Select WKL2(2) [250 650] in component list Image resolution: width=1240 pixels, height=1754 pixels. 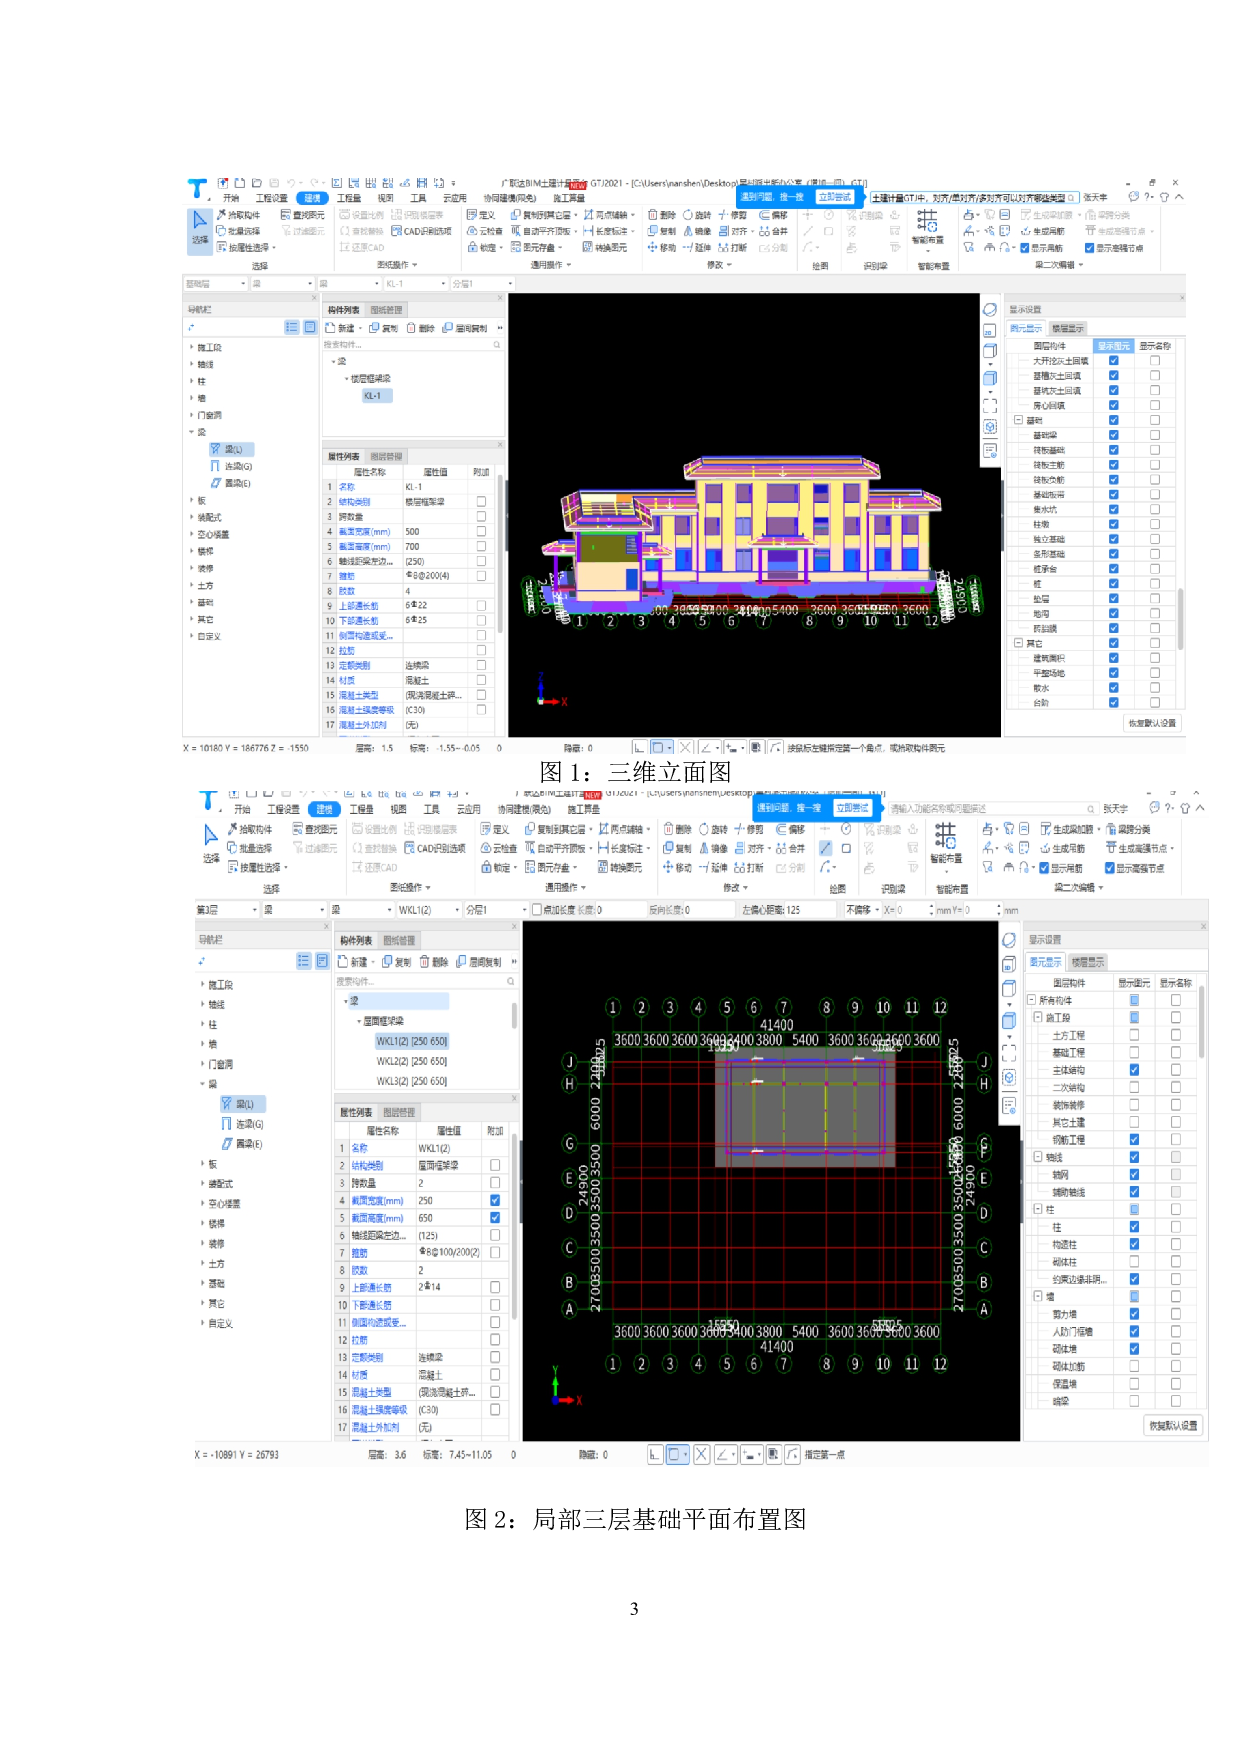[x=411, y=1061]
